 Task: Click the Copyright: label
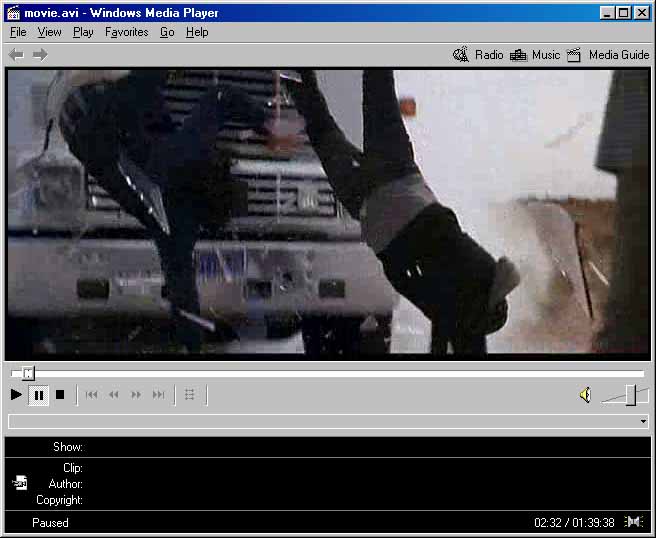coord(59,500)
